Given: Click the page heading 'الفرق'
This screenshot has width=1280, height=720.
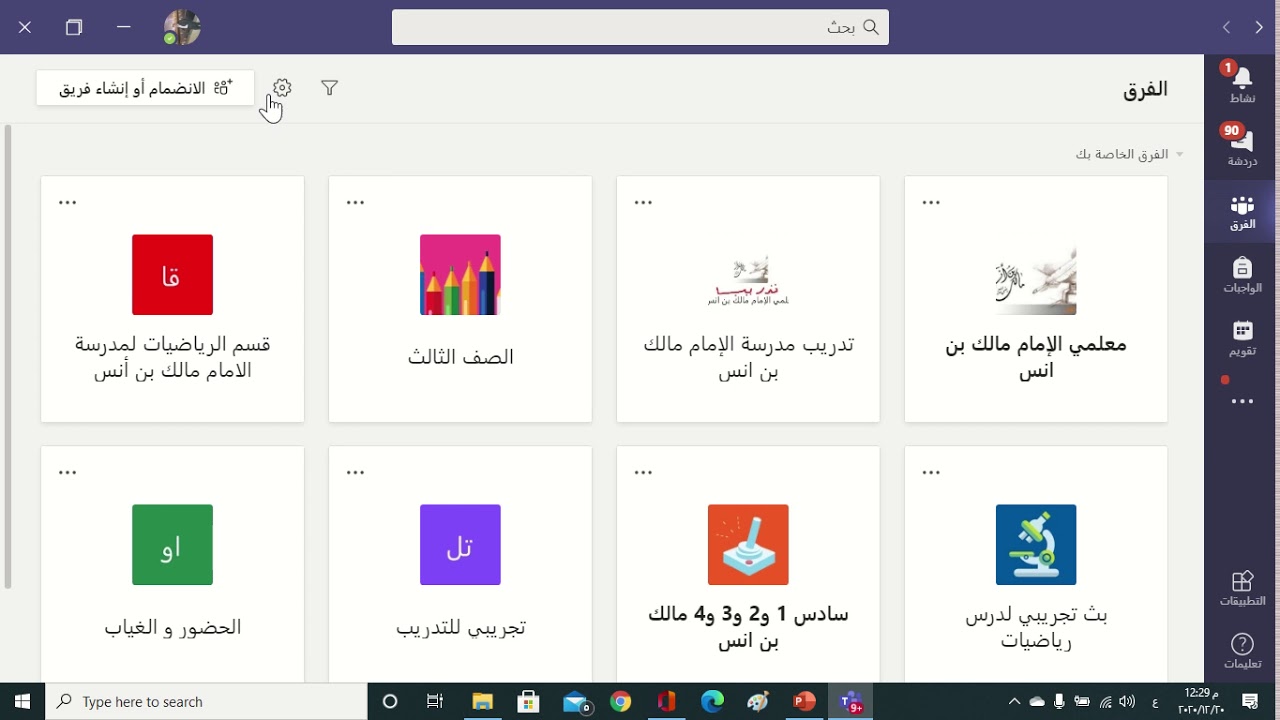Looking at the screenshot, I should pos(1145,89).
